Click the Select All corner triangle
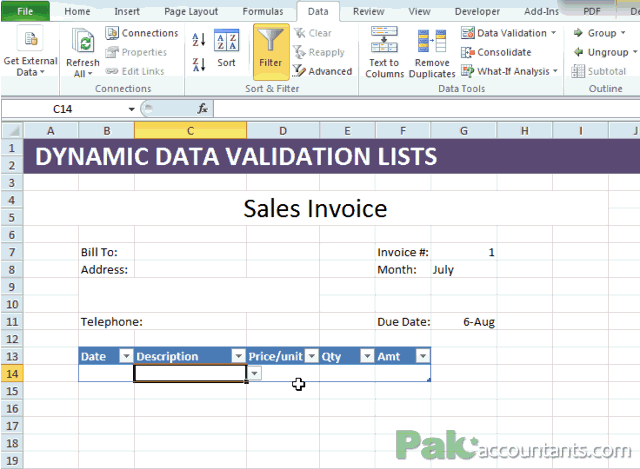The height and width of the screenshot is (469, 640). click(x=13, y=131)
